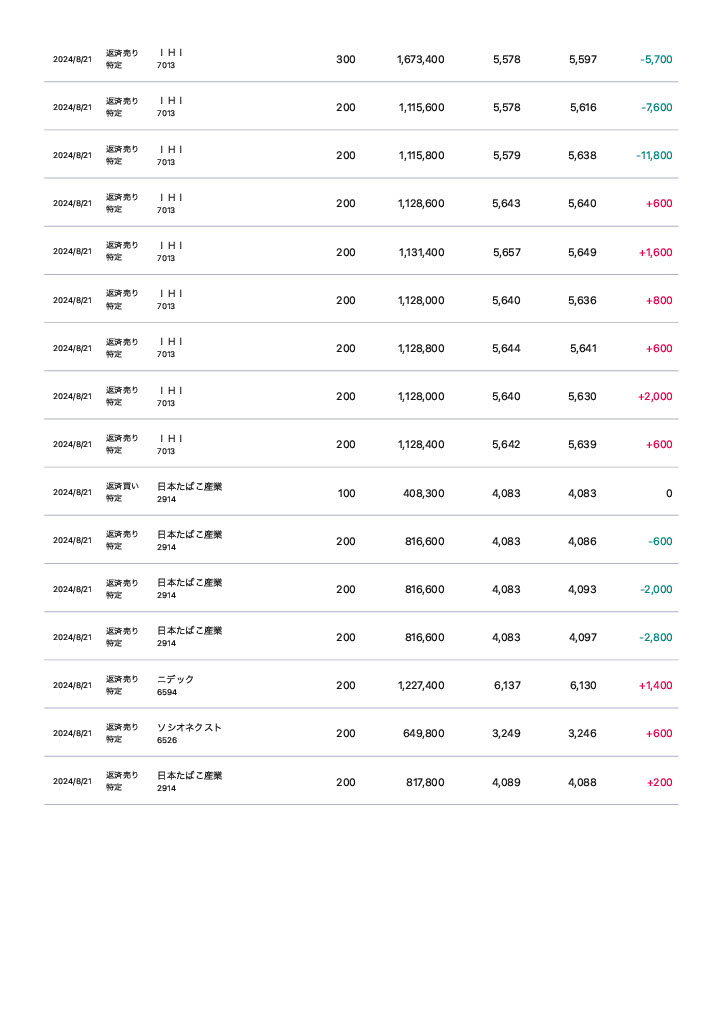722x1024 pixels.
Task: Click the -2,800 loss value
Action: point(656,637)
